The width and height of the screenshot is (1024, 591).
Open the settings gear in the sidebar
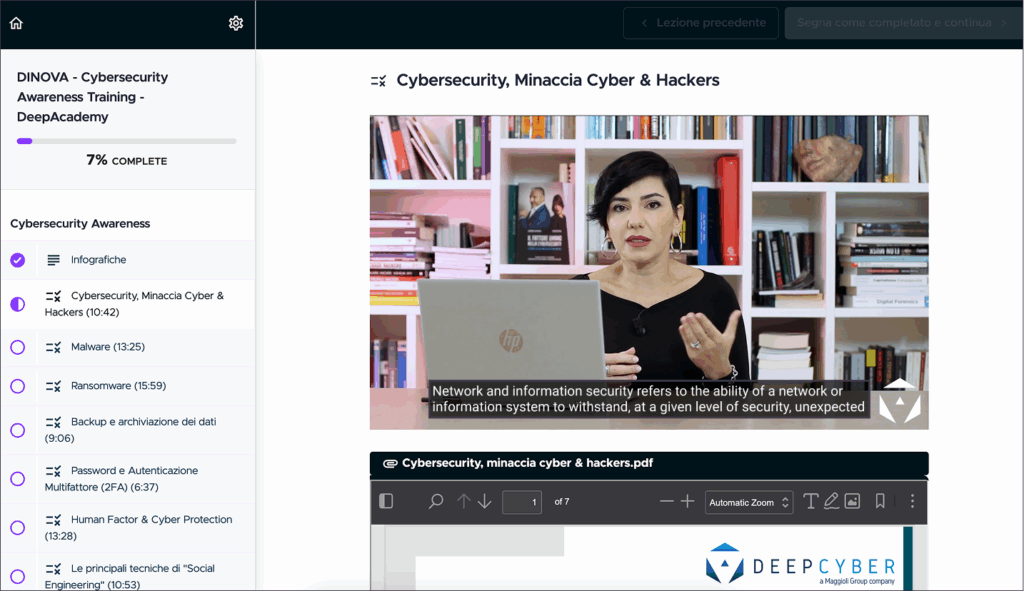pyautogui.click(x=236, y=23)
